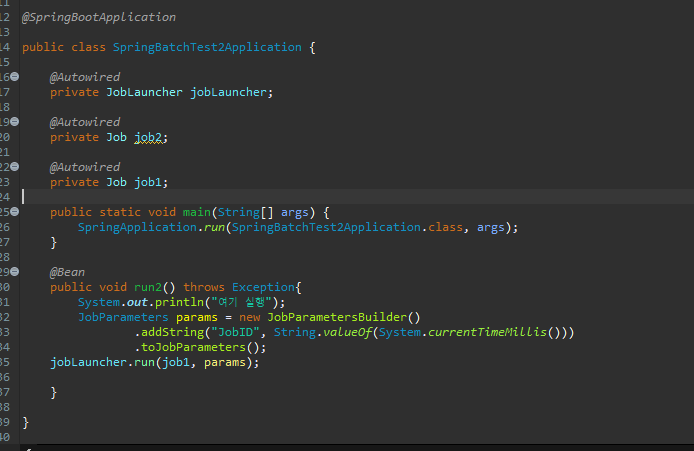Click the jobLauncher field name on line 17
Screen dimensions: 694x451
[228, 92]
